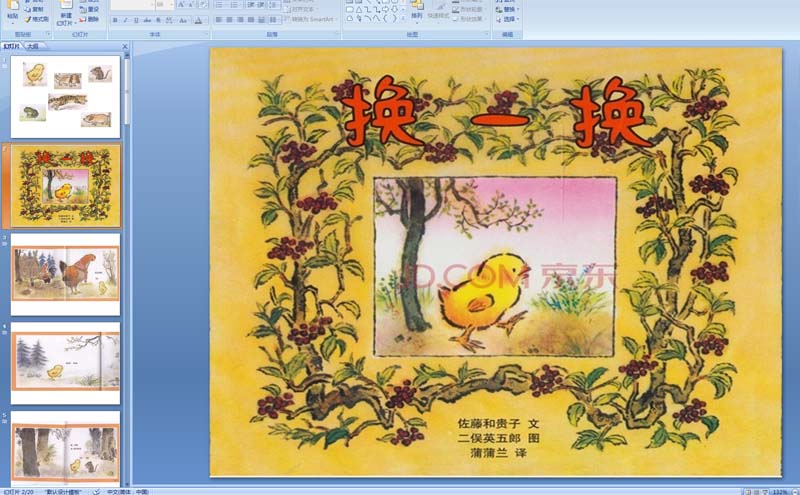Click the grow font size icon
Screen dimensions: 800x495
181,5
